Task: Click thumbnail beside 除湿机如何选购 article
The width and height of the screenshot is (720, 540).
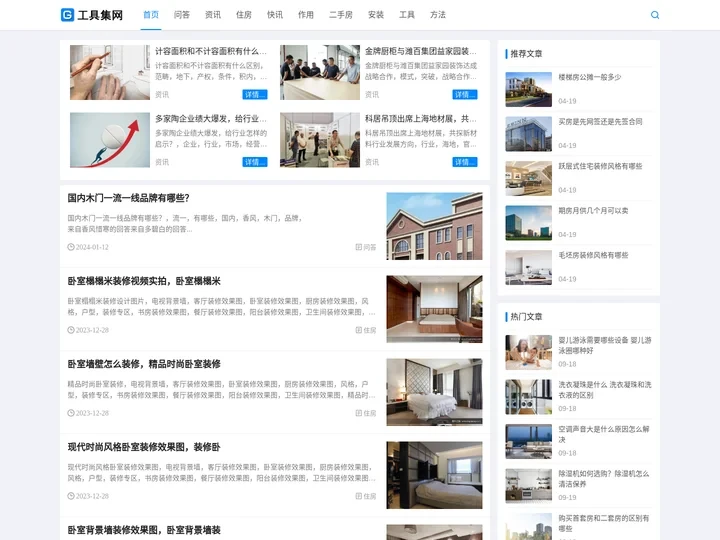Action: click(529, 486)
